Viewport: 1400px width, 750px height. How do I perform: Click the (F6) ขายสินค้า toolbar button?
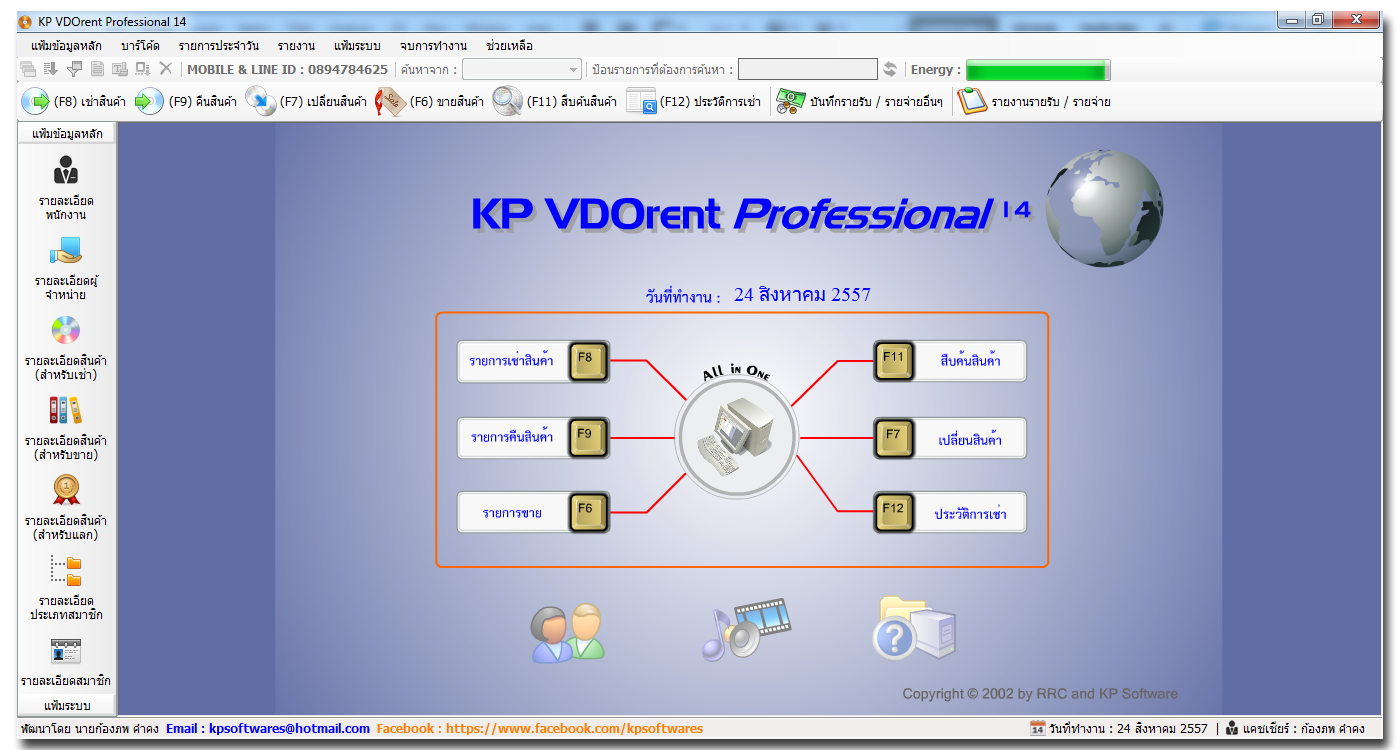[x=430, y=101]
